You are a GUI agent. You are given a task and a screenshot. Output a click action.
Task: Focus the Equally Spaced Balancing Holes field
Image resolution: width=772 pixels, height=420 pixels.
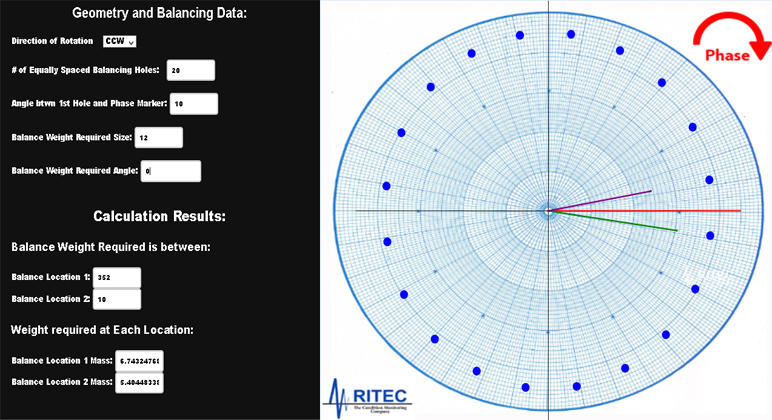(190, 70)
